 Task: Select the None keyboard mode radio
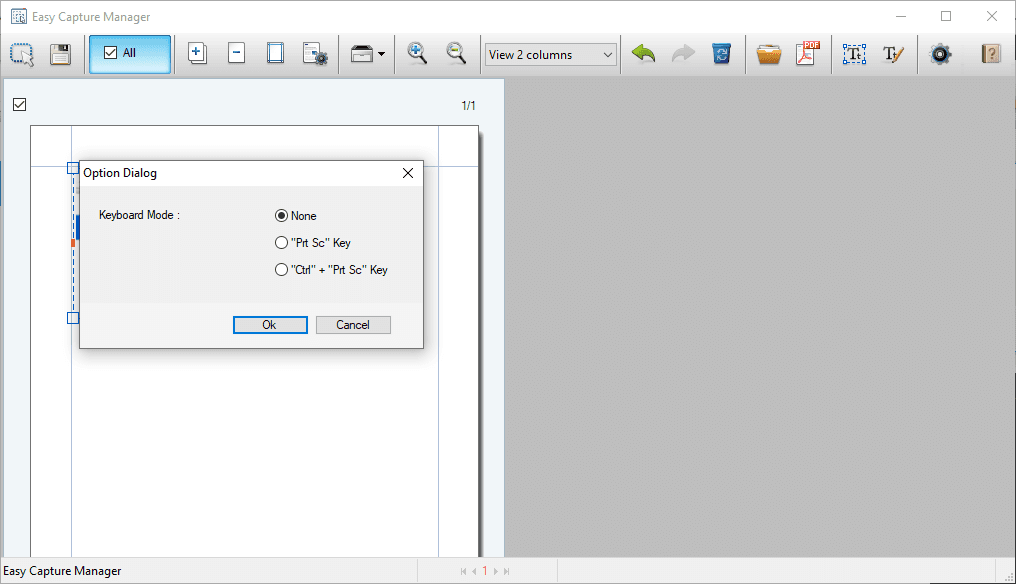pyautogui.click(x=281, y=215)
